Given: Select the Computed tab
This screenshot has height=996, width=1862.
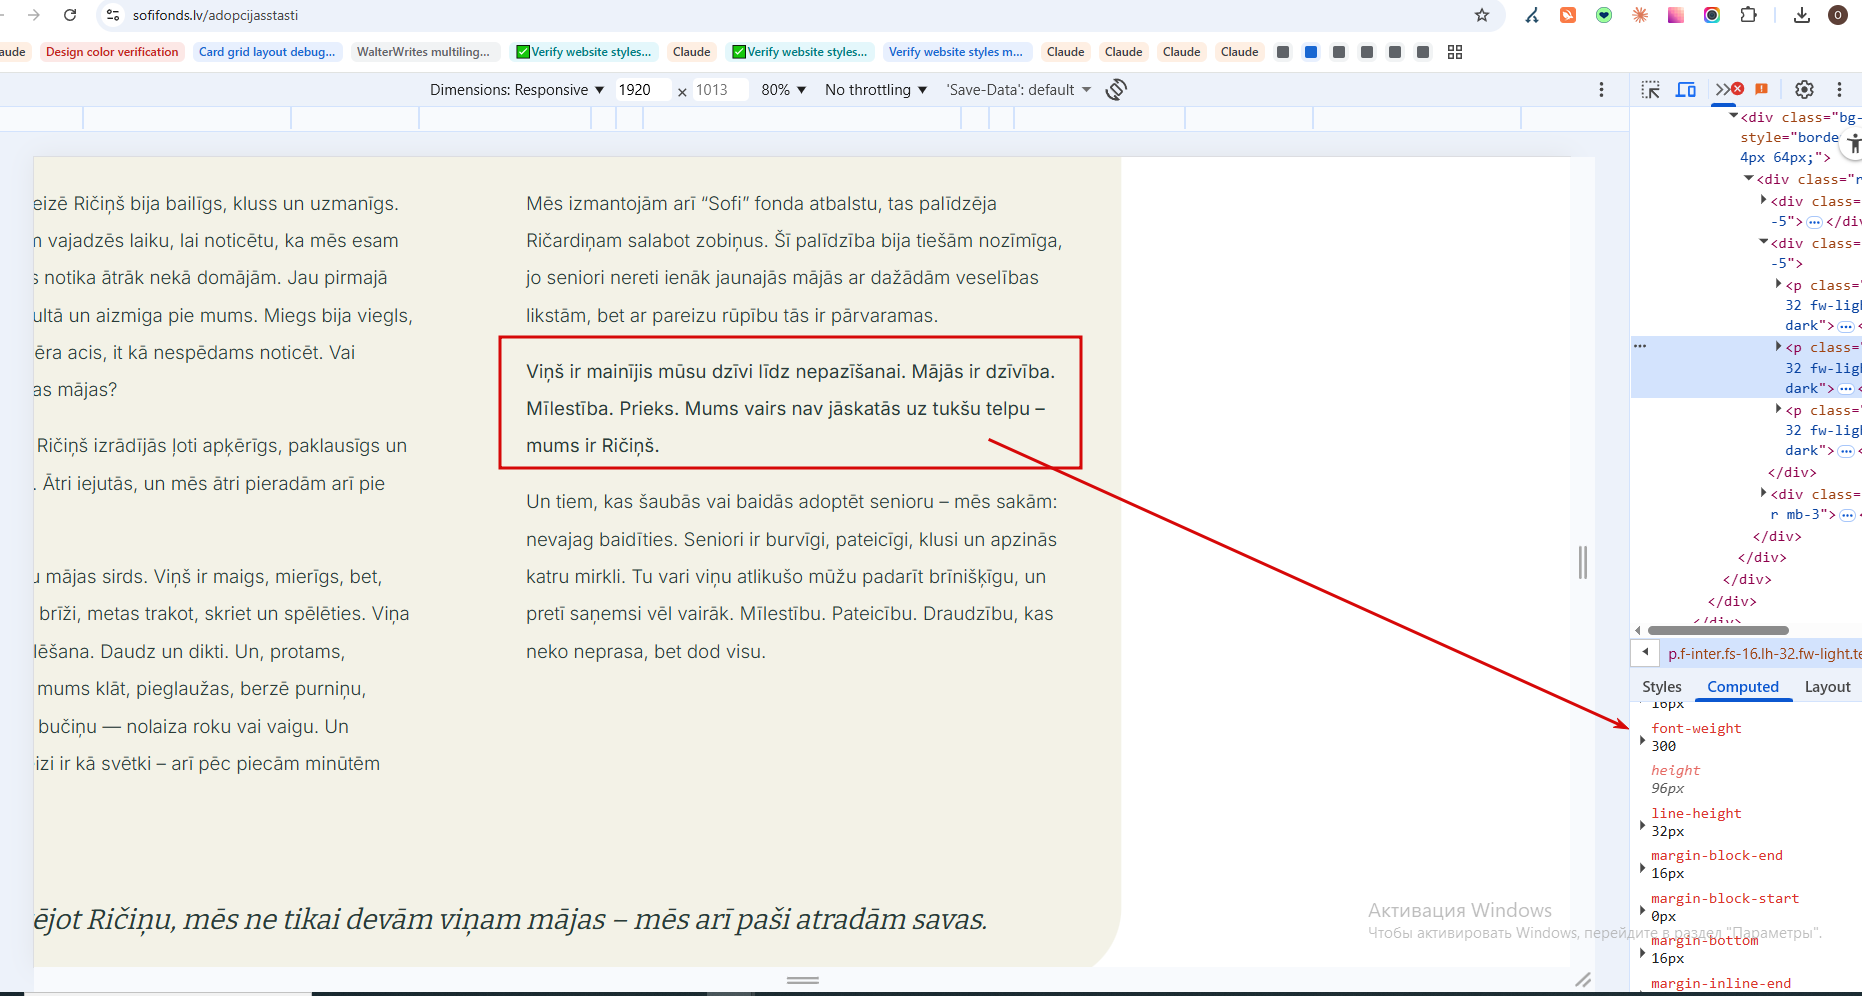Looking at the screenshot, I should pos(1743,686).
